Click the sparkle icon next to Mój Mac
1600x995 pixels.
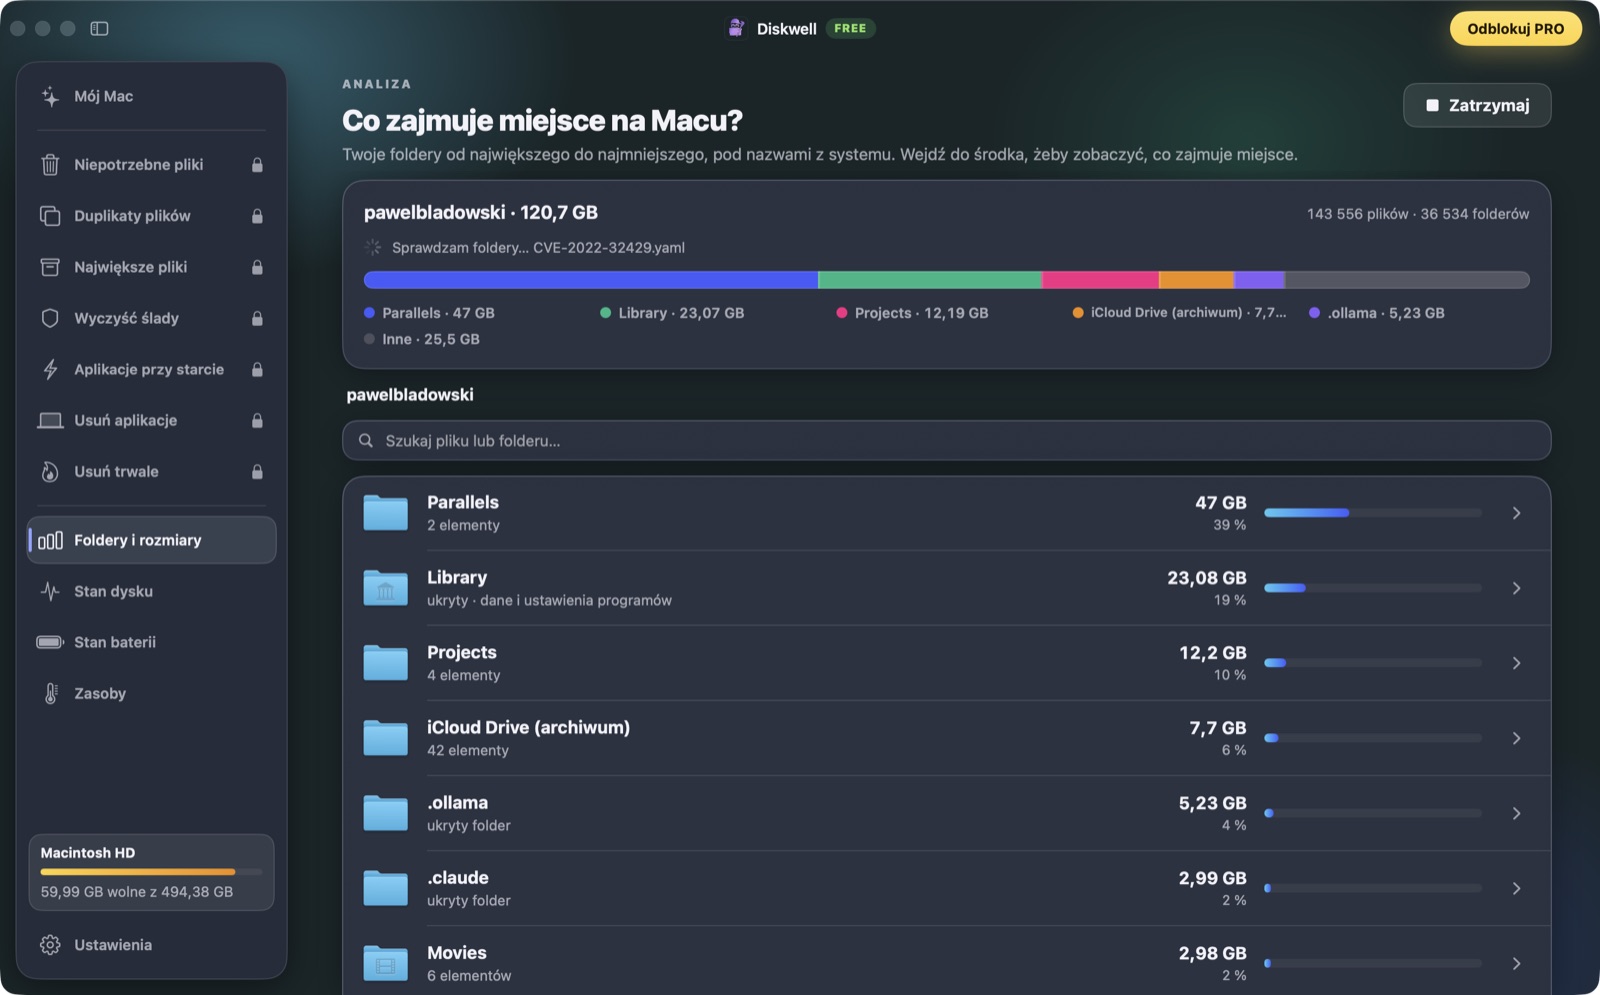(x=50, y=96)
